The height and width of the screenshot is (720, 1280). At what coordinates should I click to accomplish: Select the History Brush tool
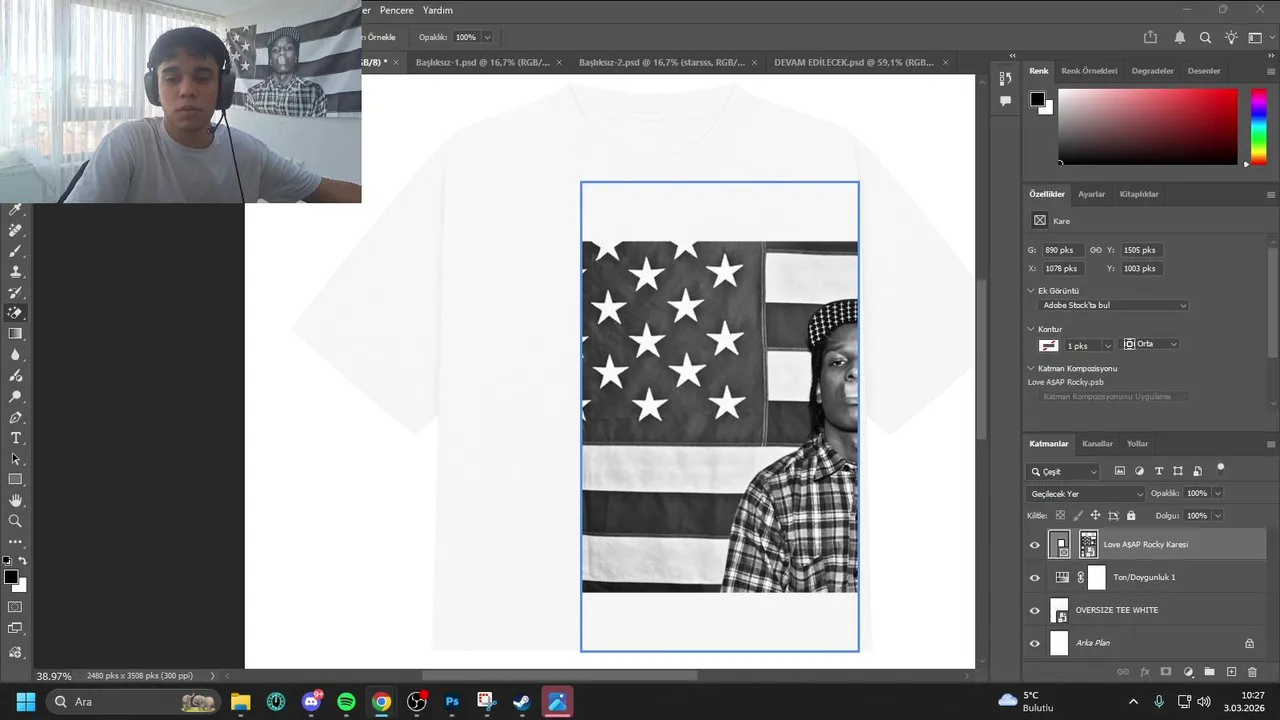[15, 293]
